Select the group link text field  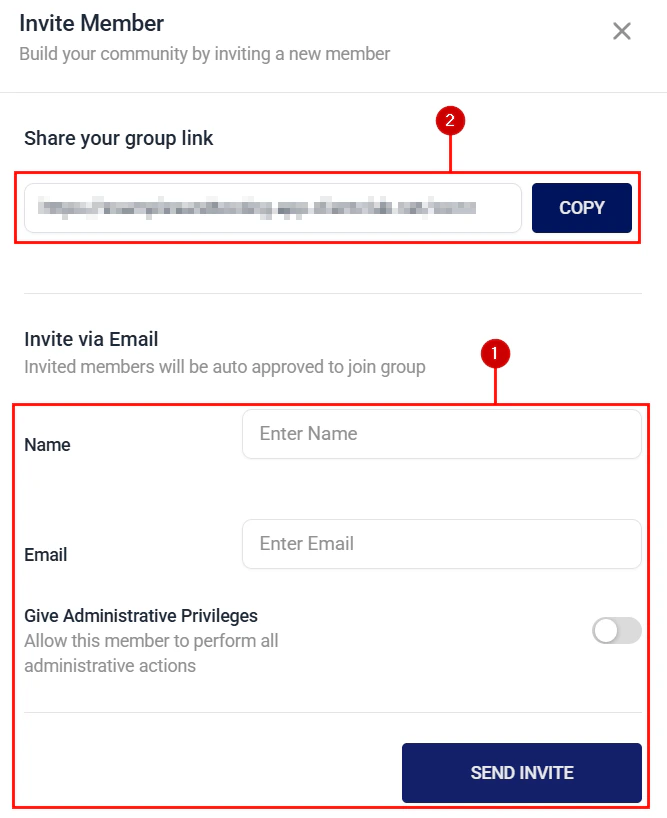(272, 208)
